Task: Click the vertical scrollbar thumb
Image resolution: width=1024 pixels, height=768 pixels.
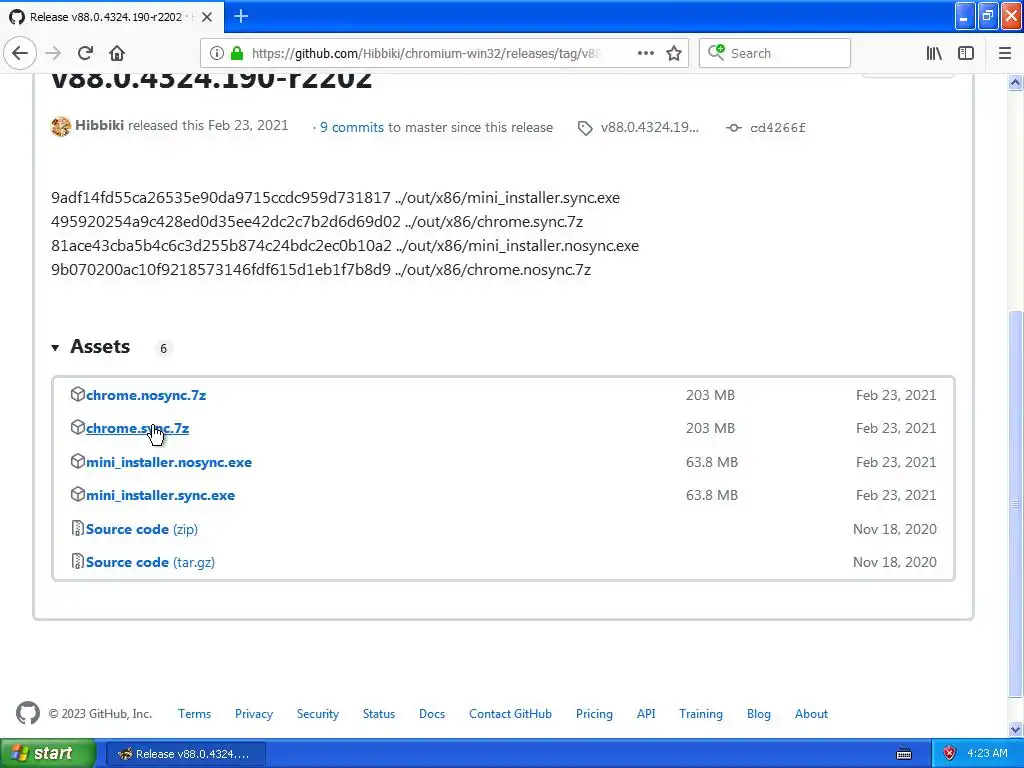Action: point(1016,504)
